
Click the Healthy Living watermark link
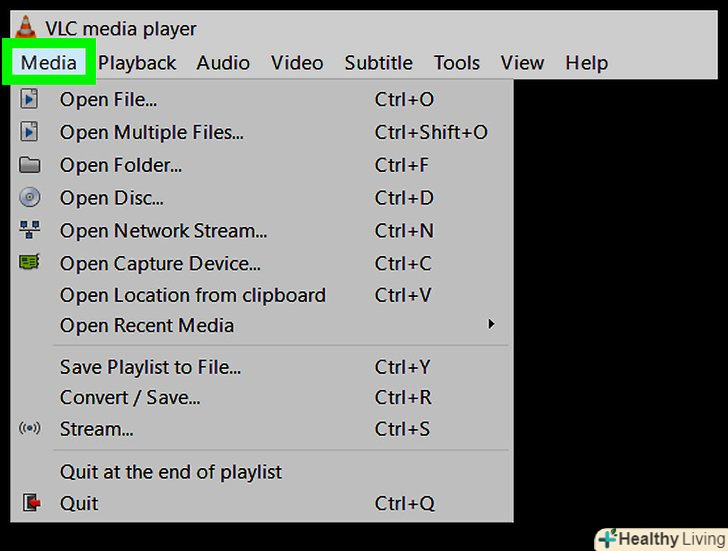[661, 539]
